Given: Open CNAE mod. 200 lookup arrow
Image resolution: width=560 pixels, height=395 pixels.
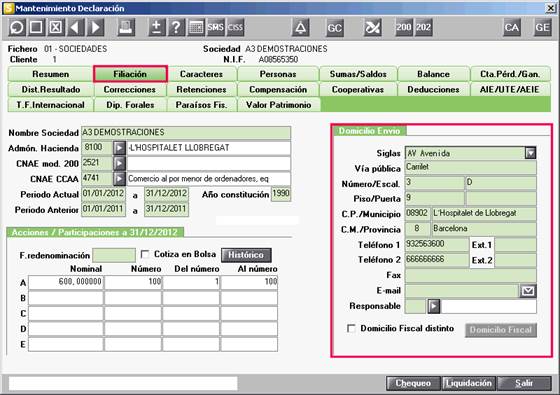Looking at the screenshot, I should [x=119, y=163].
